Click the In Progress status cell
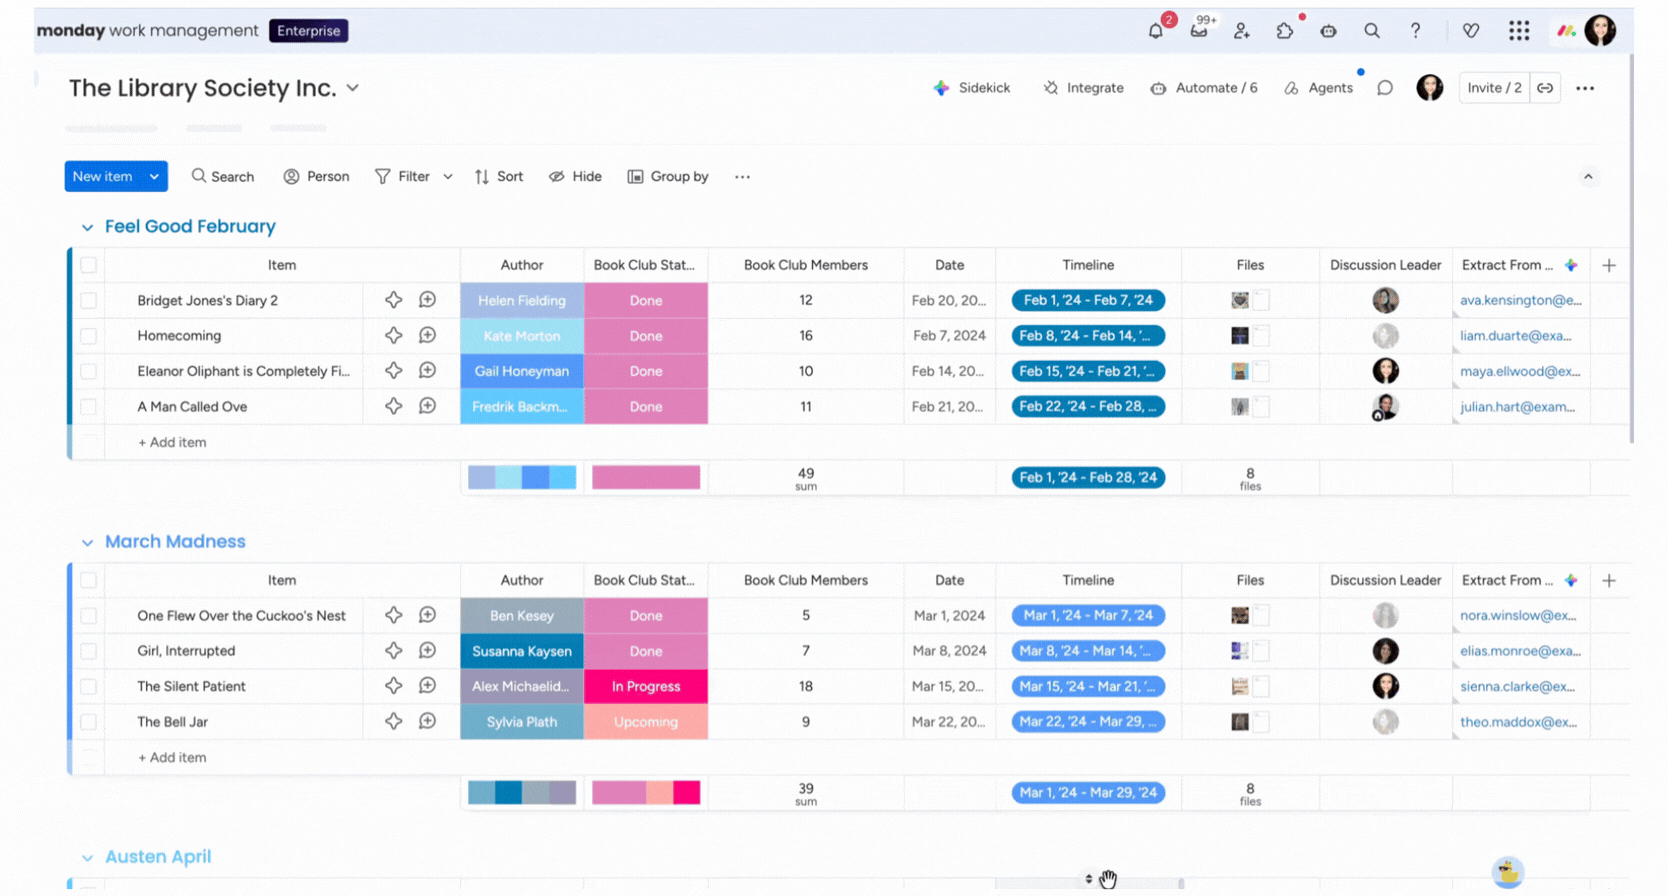The height and width of the screenshot is (896, 1668). (646, 687)
